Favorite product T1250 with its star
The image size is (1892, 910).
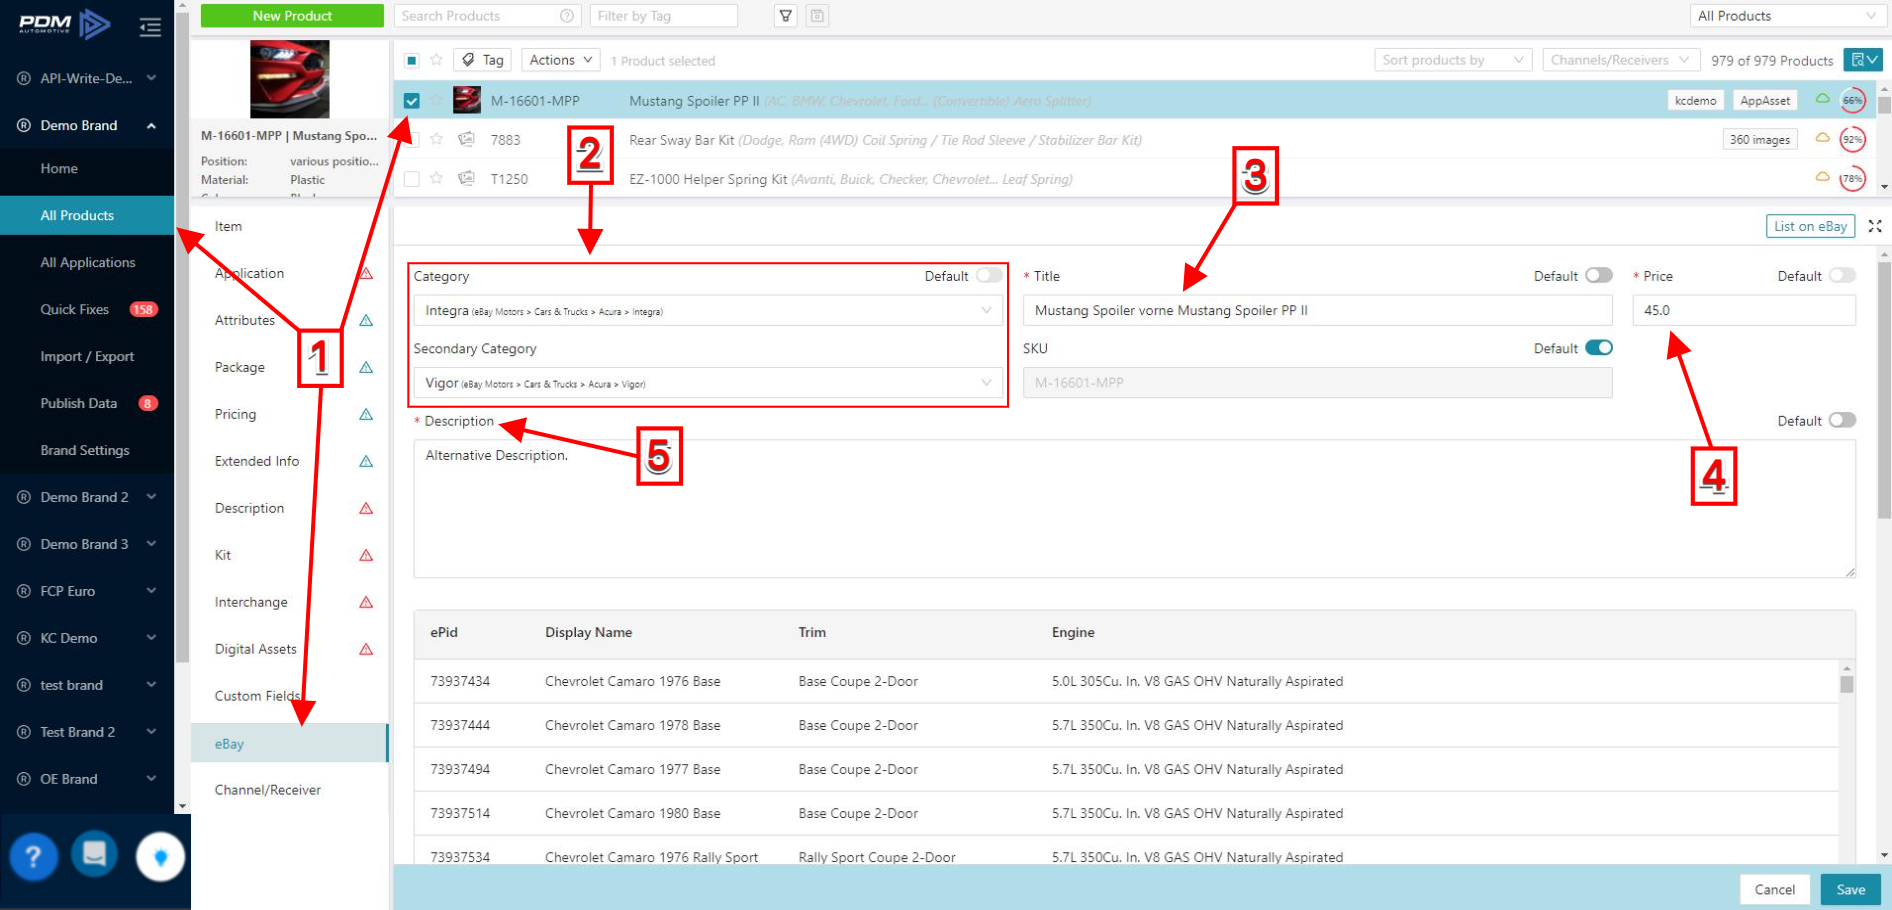(436, 178)
